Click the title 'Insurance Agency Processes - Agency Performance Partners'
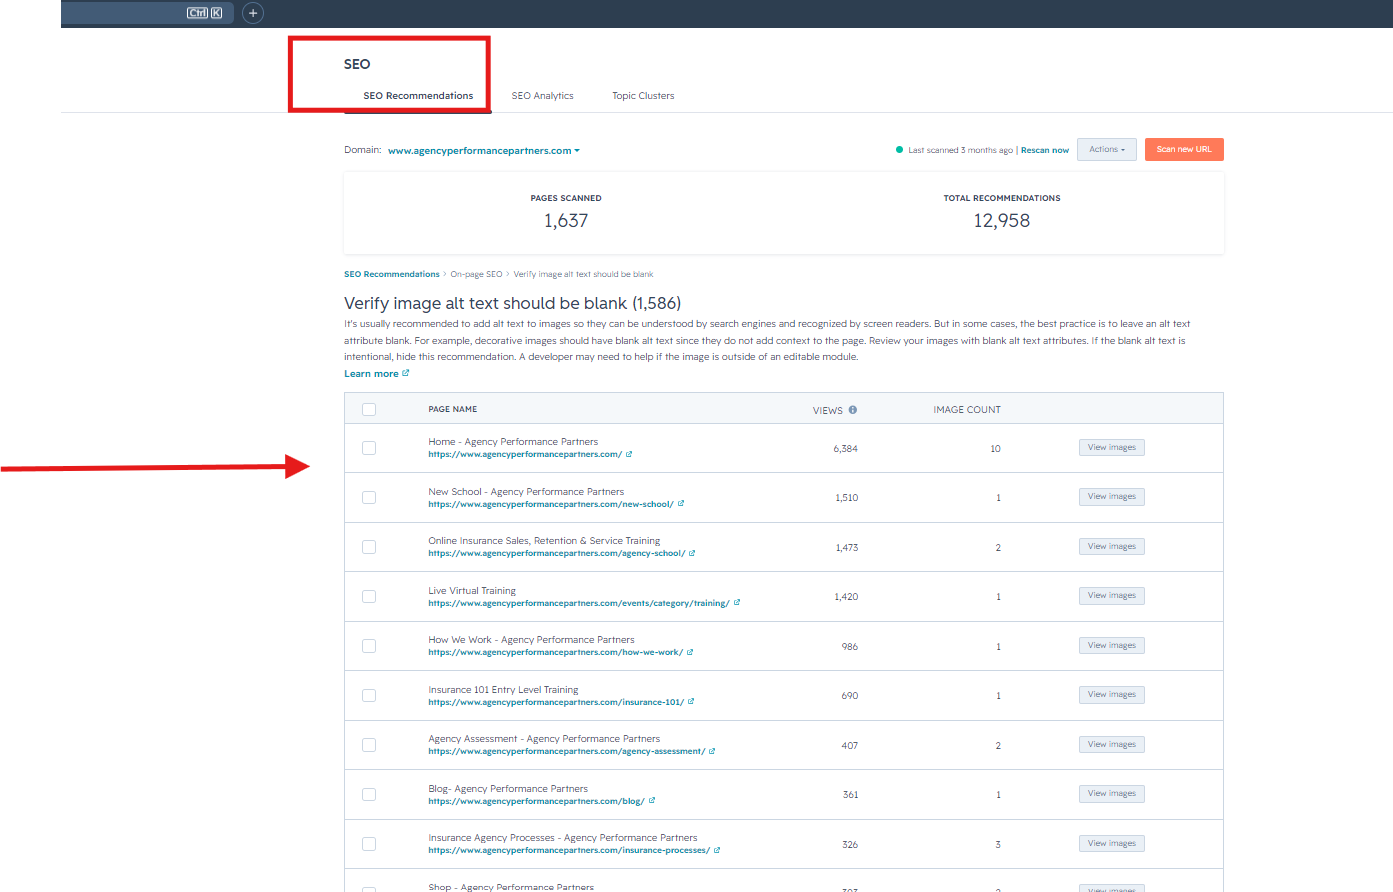Screen dimensions: 1393x892 click(563, 838)
